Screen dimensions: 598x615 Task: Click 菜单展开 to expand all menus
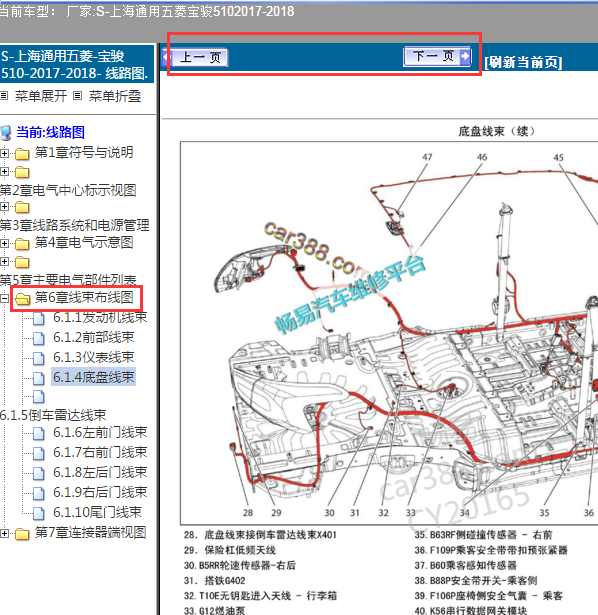[41, 96]
